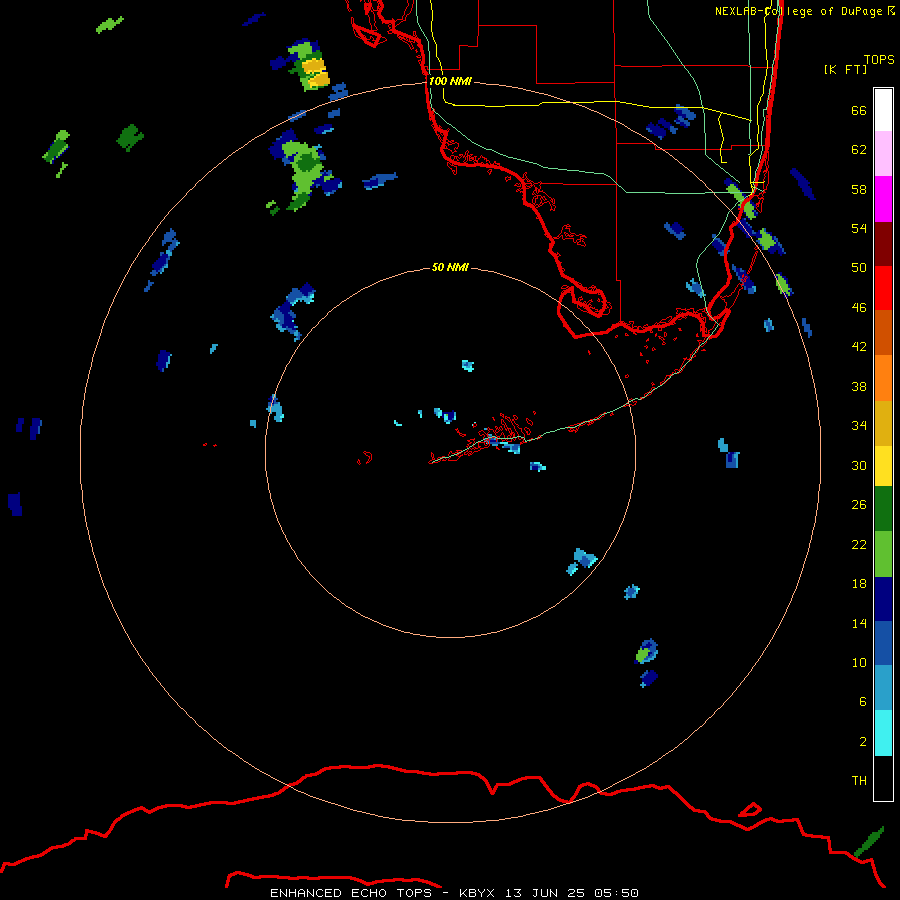The height and width of the screenshot is (900, 900).
Task: Select the cyan swatch in the legend
Action: click(x=883, y=733)
